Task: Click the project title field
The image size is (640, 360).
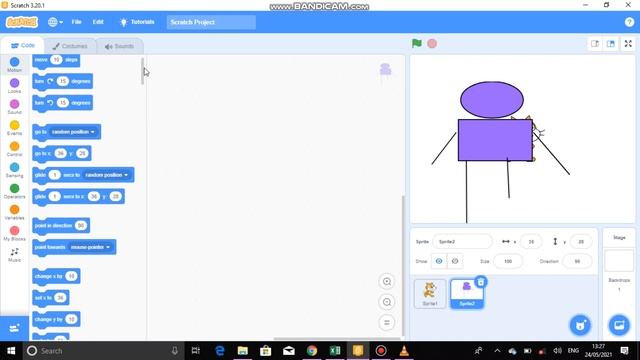Action: (x=211, y=22)
